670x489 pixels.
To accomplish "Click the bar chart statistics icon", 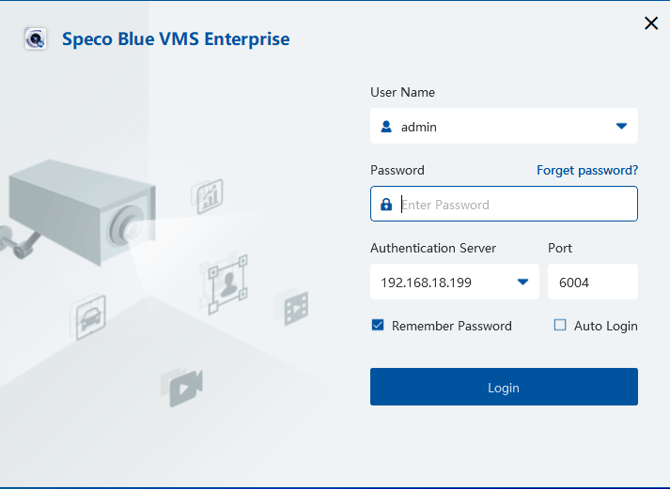I will pyautogui.click(x=210, y=196).
